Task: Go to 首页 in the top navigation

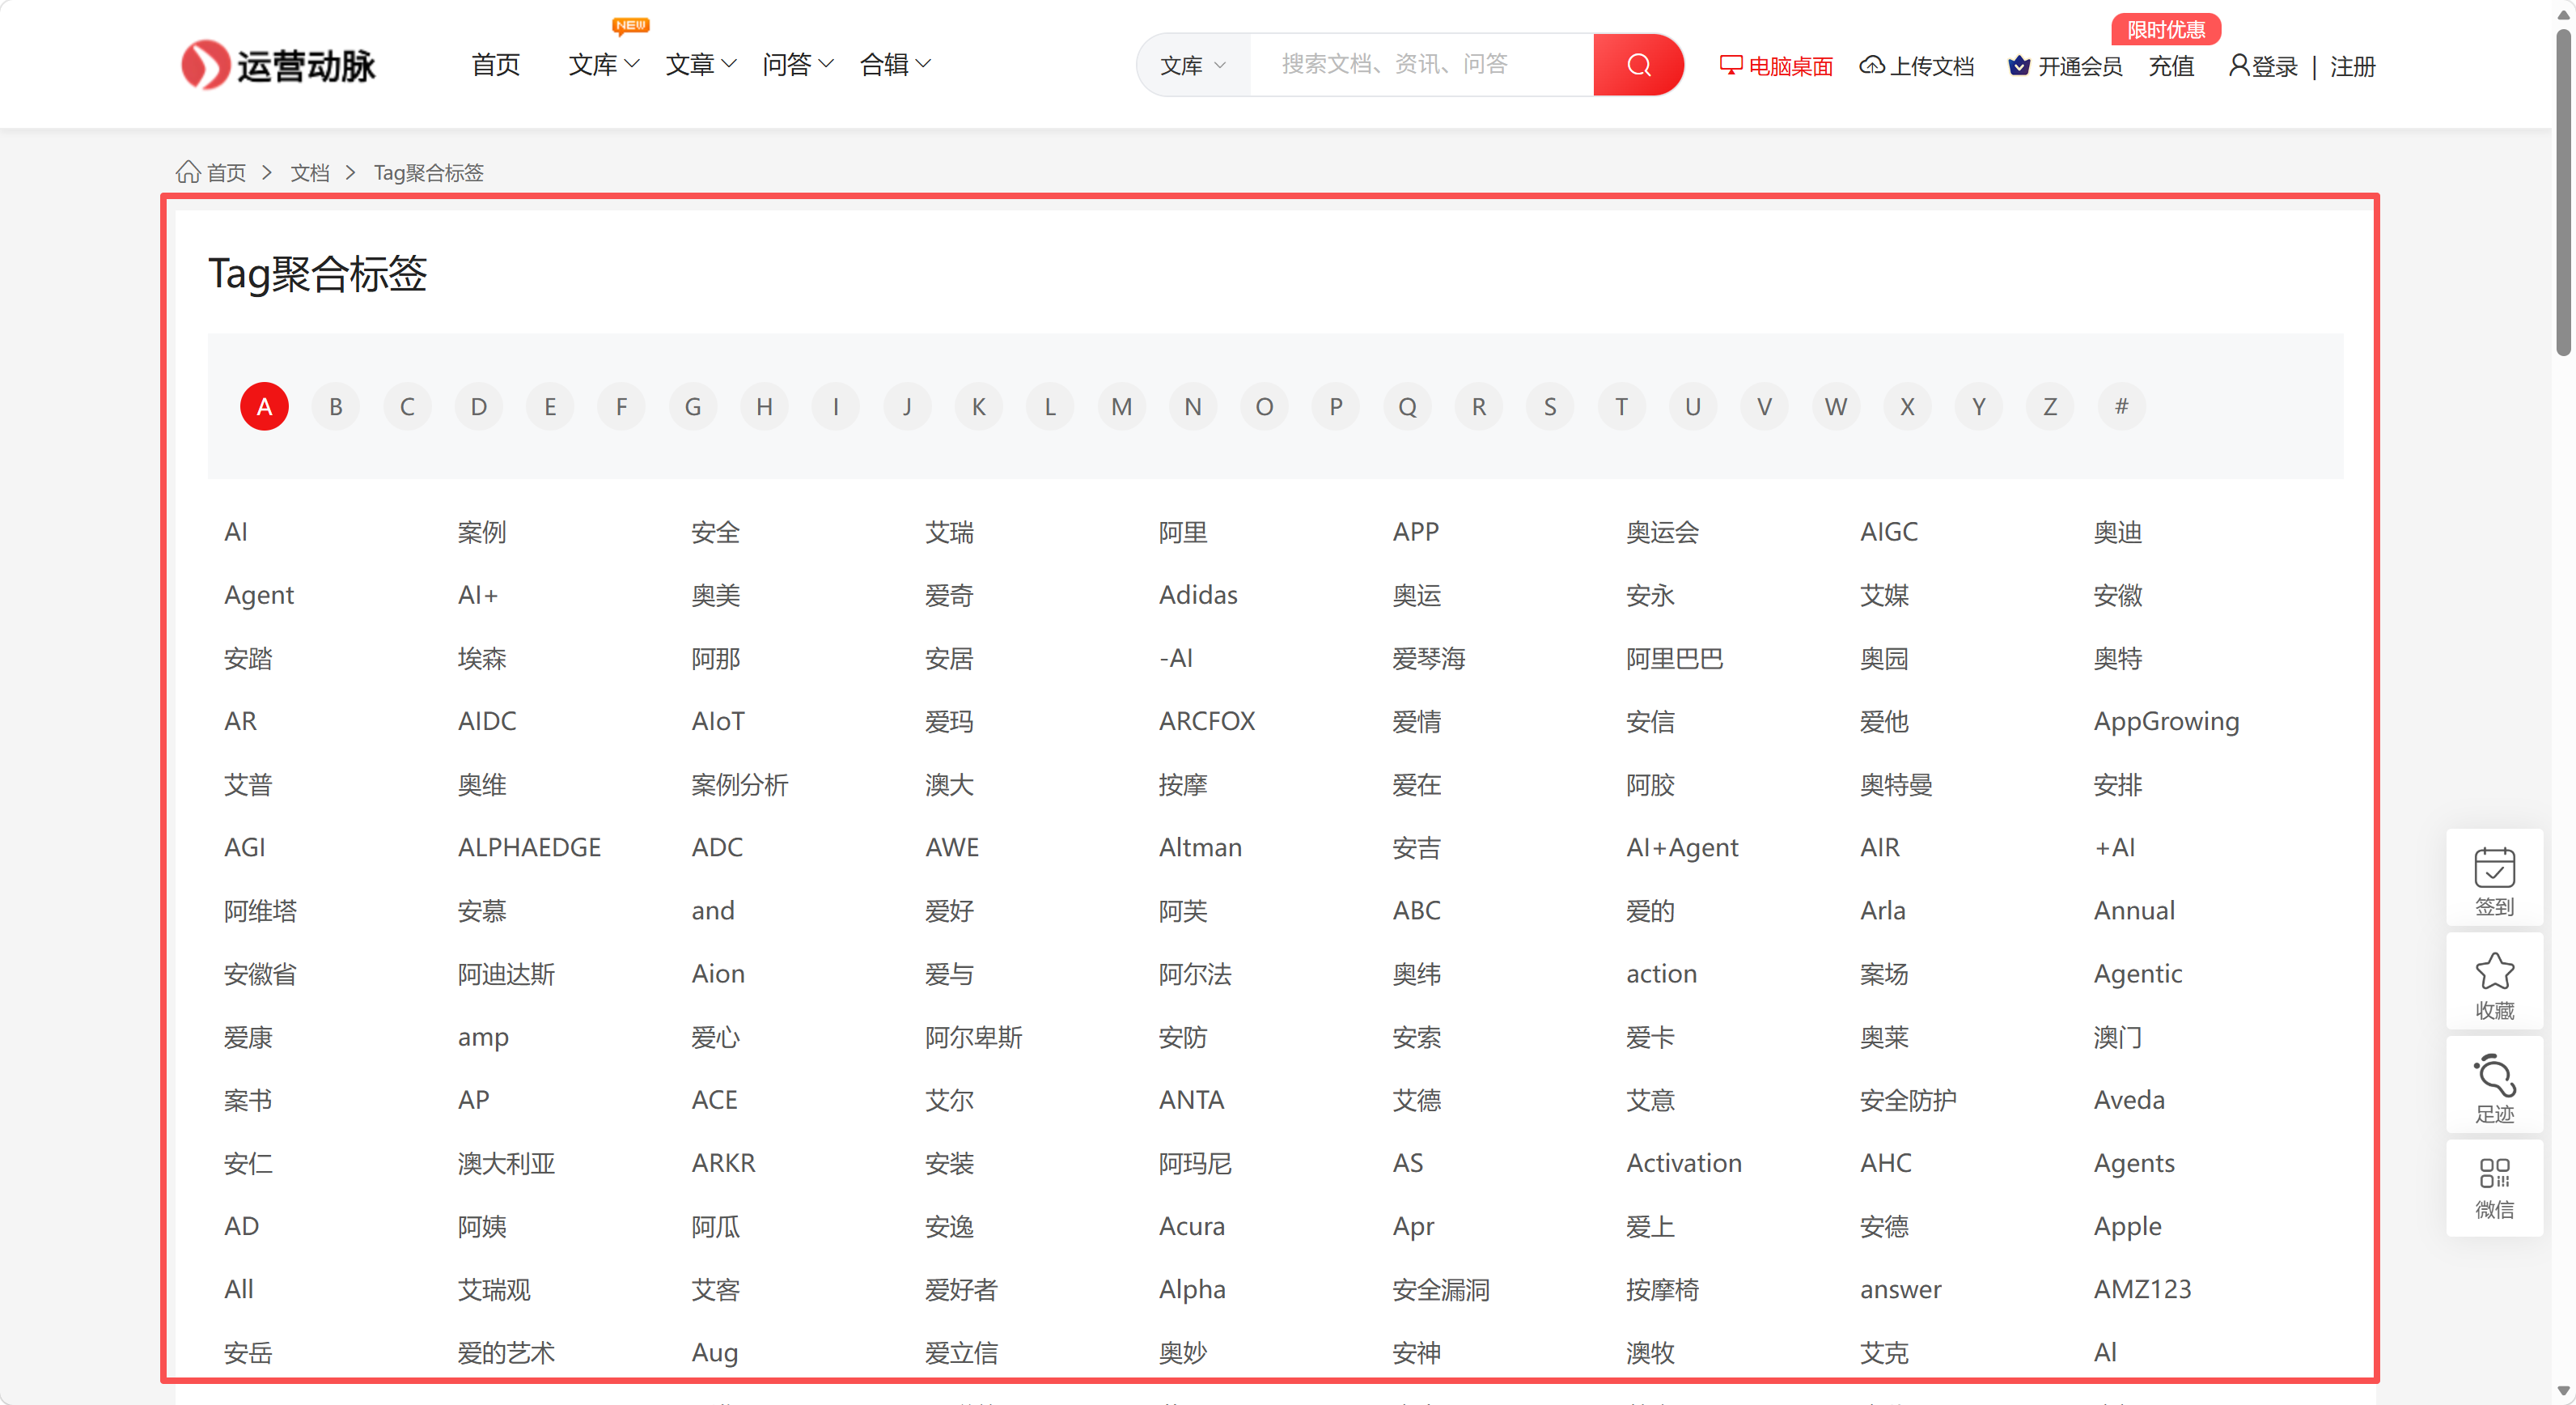Action: 495,65
